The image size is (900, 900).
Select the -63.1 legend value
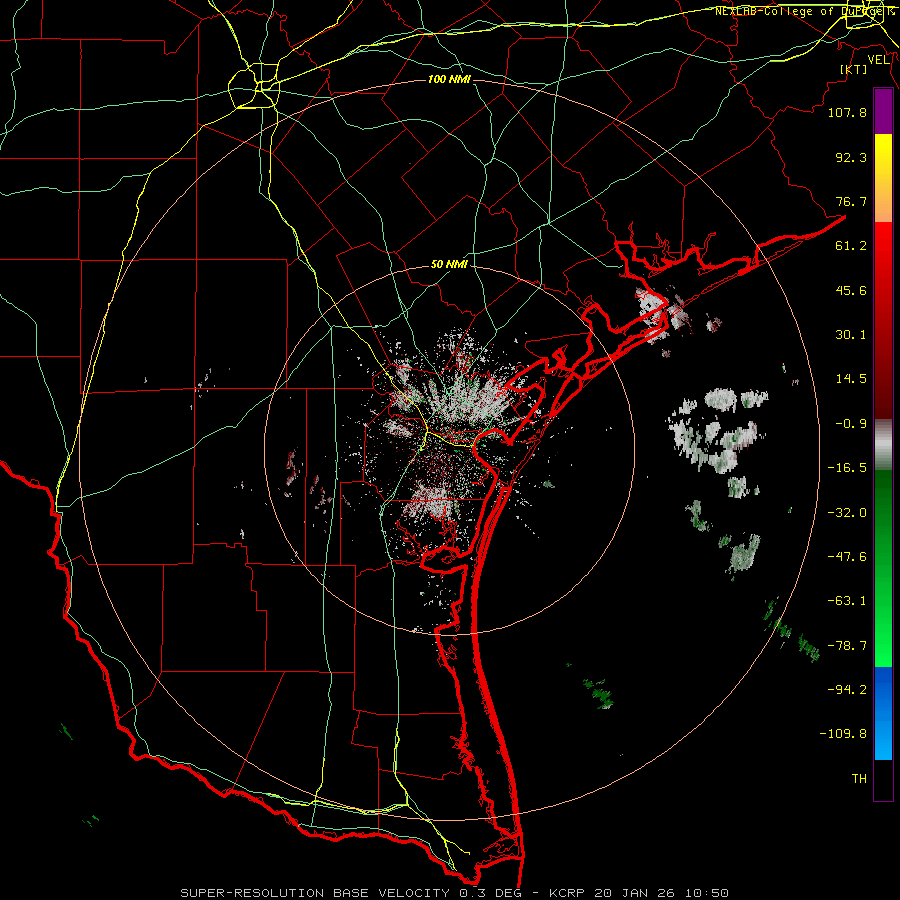click(847, 601)
